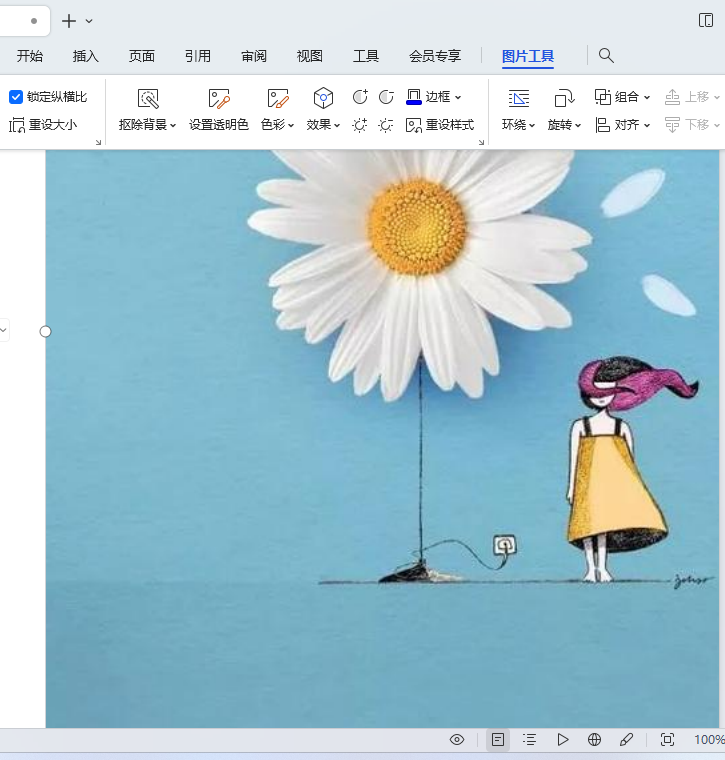Uncheck the 锁定纵横比 checkbox
This screenshot has height=760, width=725.
(16, 97)
